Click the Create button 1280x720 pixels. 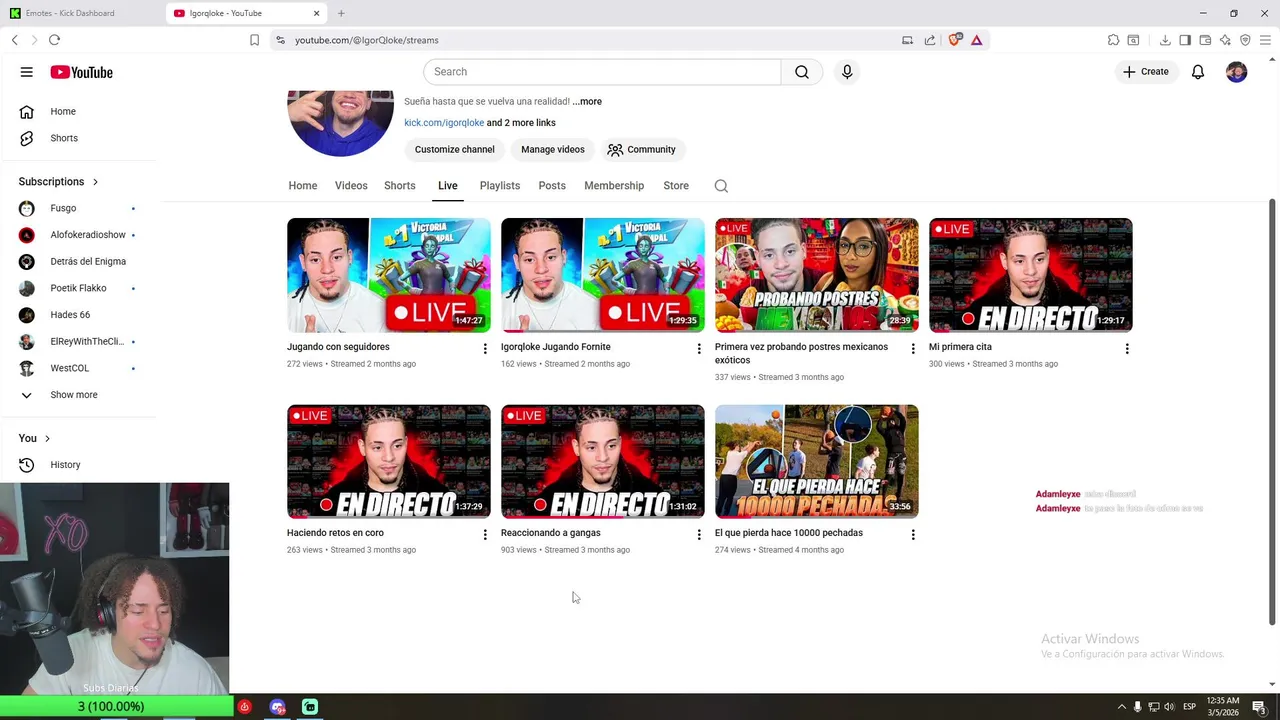[1146, 72]
